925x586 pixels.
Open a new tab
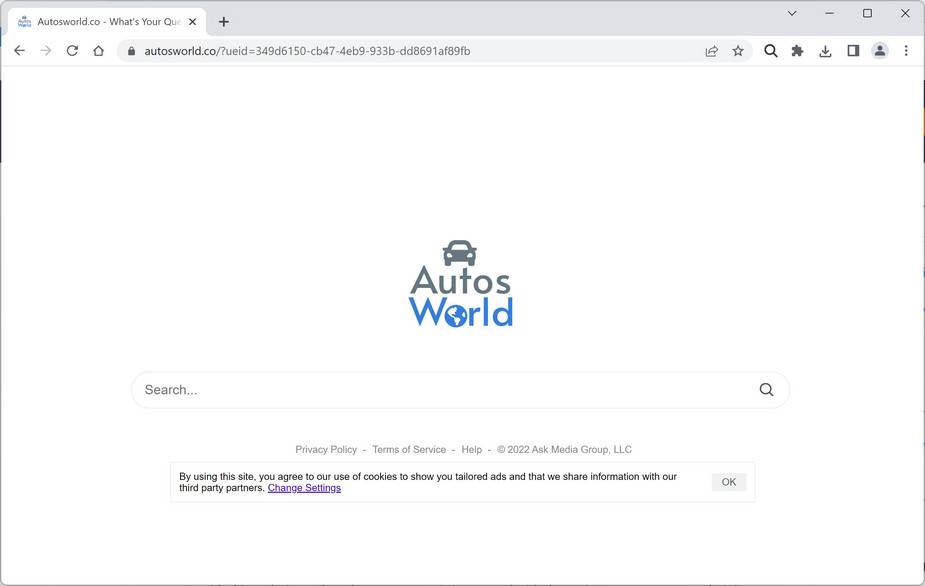(x=224, y=22)
